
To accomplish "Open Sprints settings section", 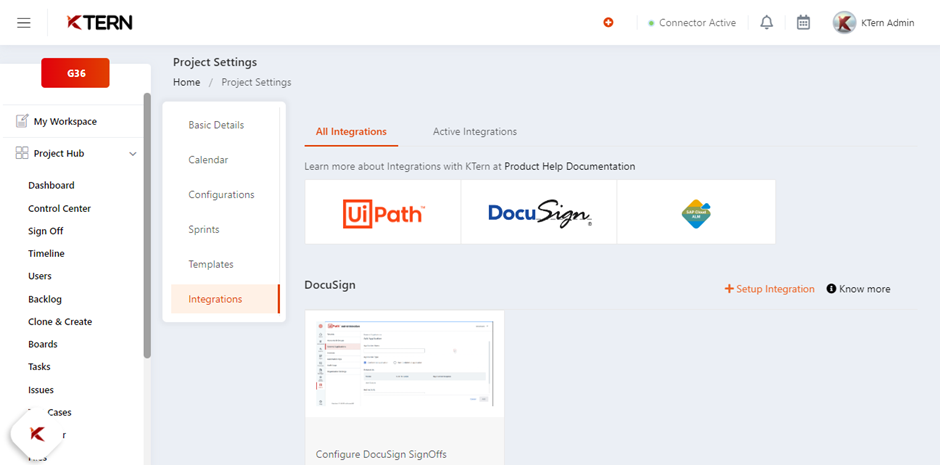I will point(204,230).
